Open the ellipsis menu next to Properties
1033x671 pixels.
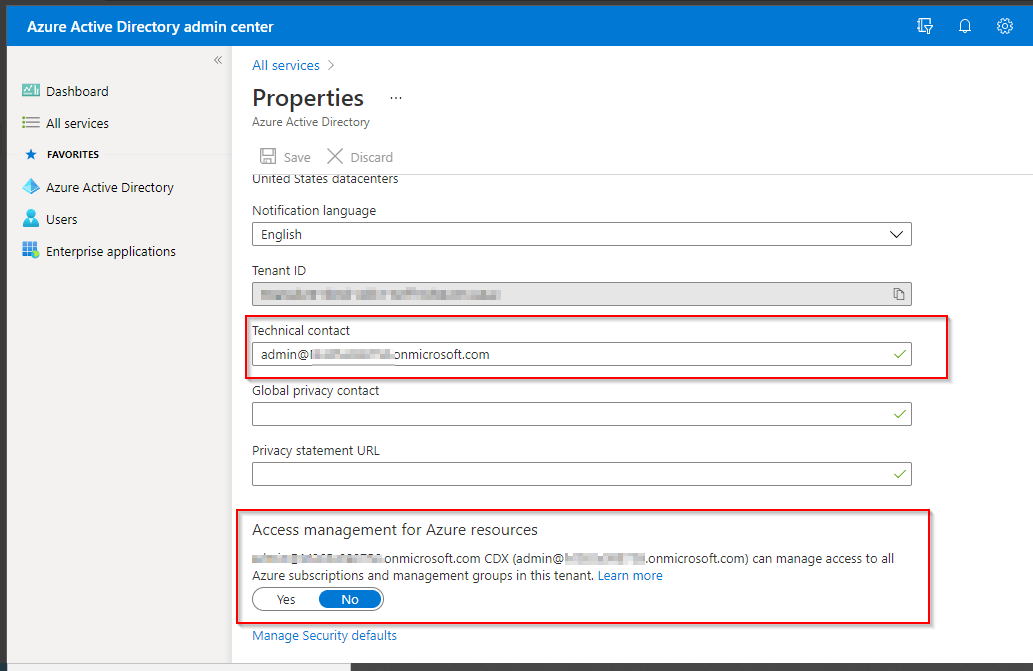click(395, 98)
